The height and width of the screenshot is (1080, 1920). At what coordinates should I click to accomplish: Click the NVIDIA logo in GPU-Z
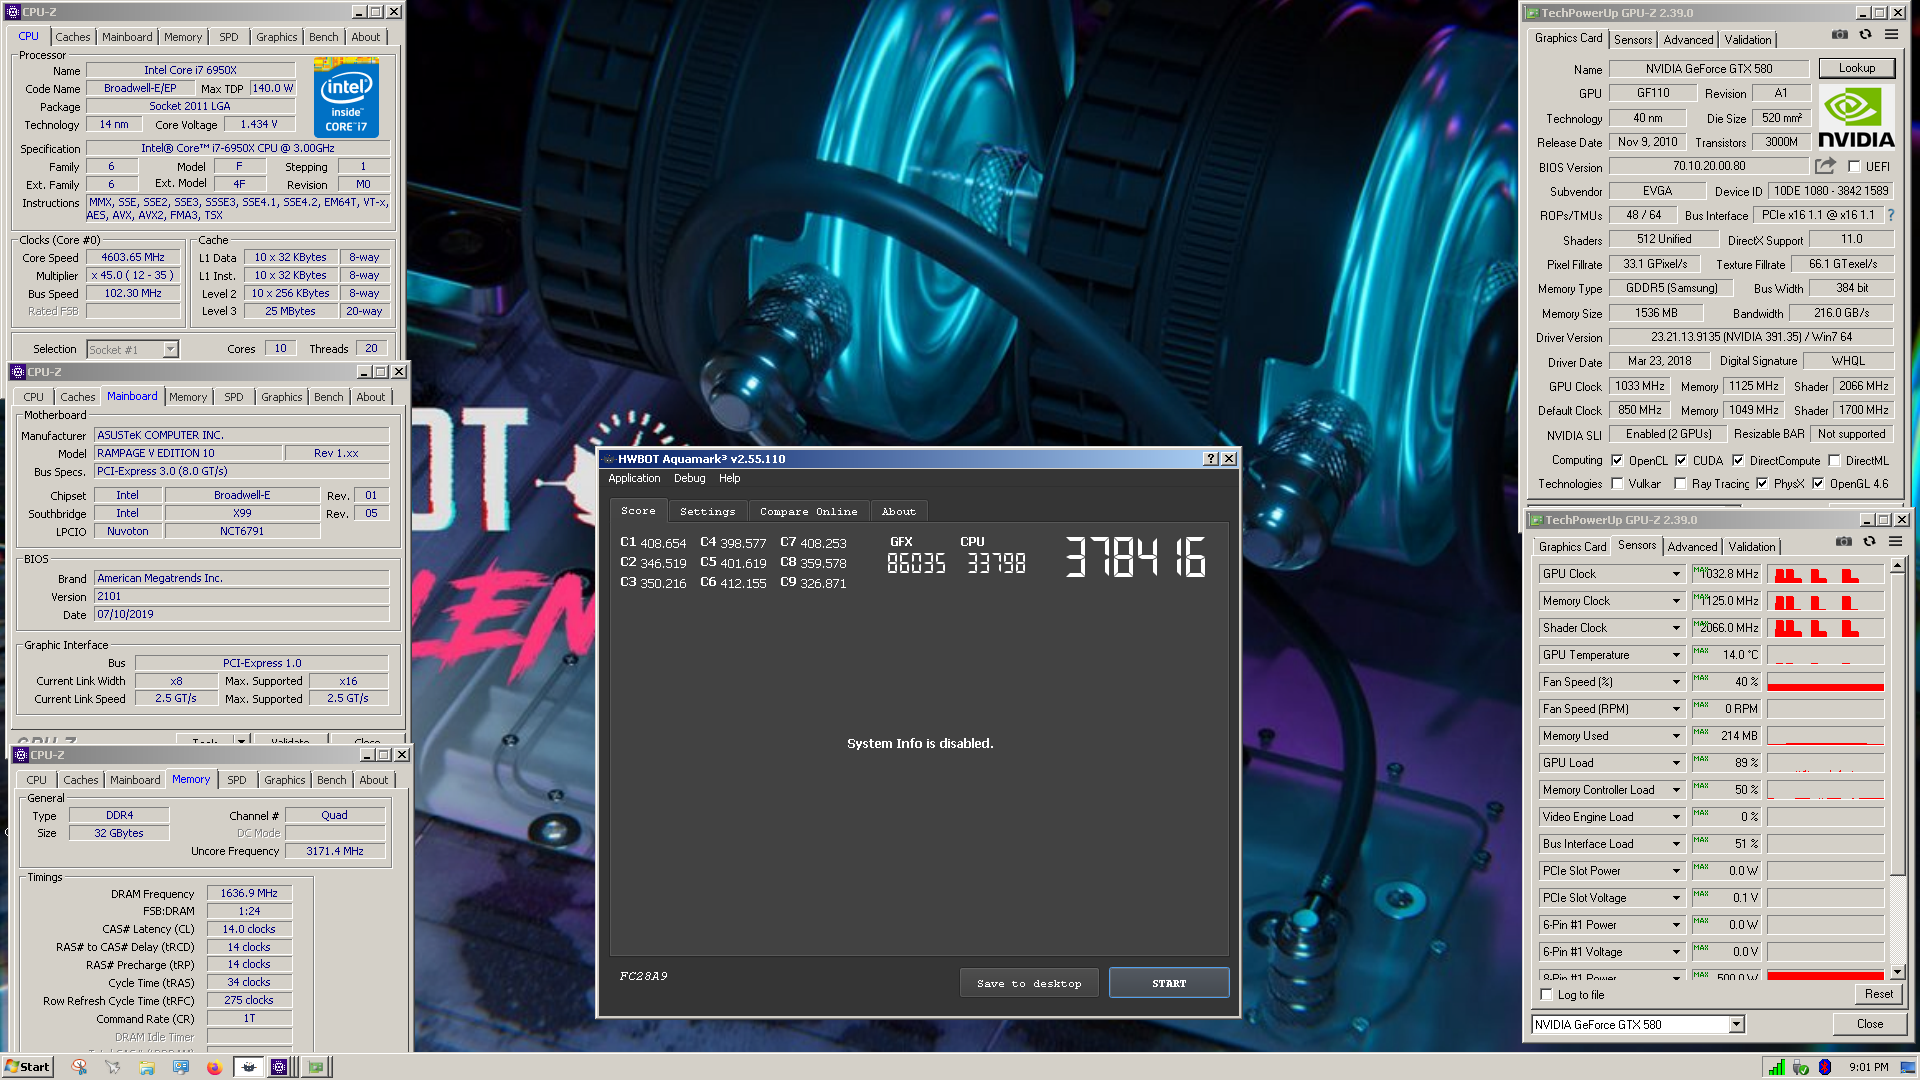click(1856, 118)
